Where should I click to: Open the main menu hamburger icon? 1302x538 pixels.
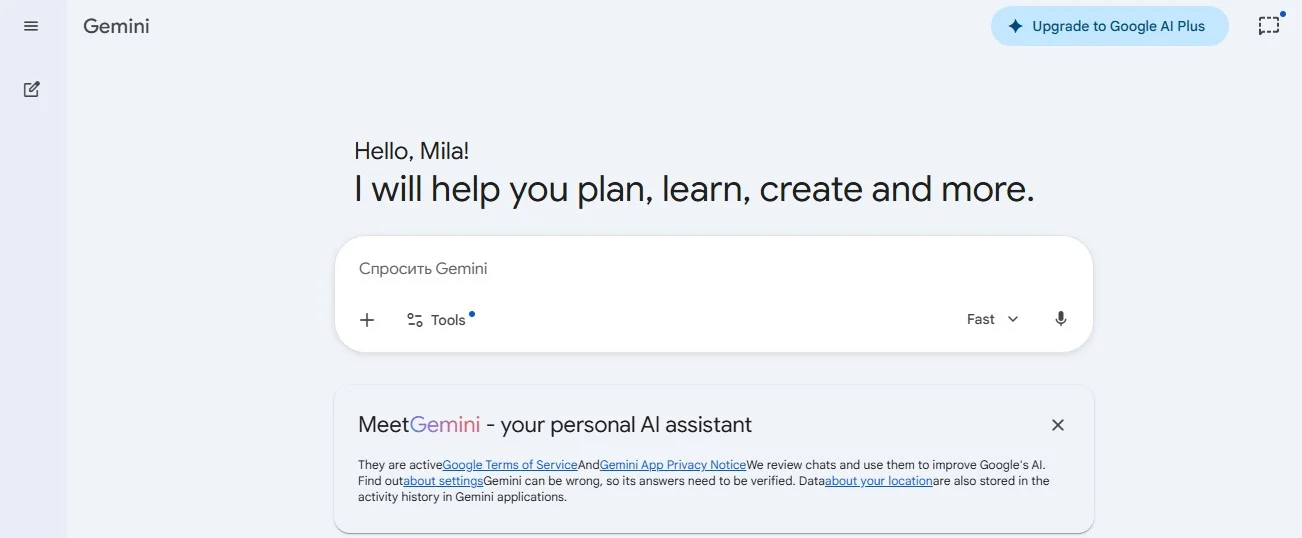point(31,26)
